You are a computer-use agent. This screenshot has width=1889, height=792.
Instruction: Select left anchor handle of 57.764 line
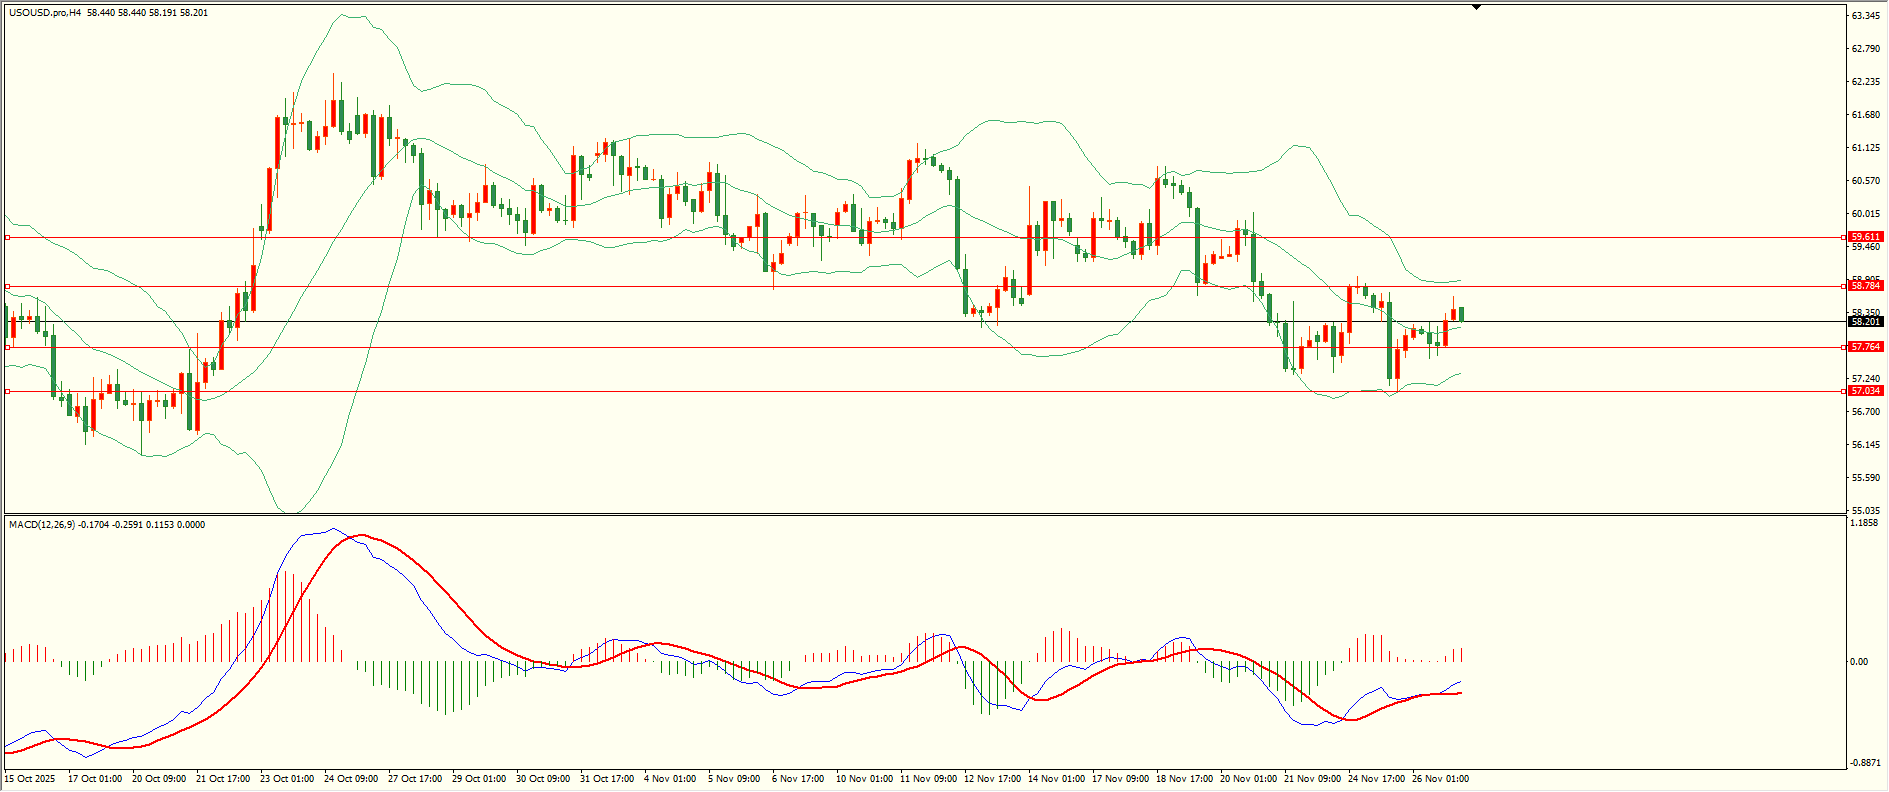8,347
